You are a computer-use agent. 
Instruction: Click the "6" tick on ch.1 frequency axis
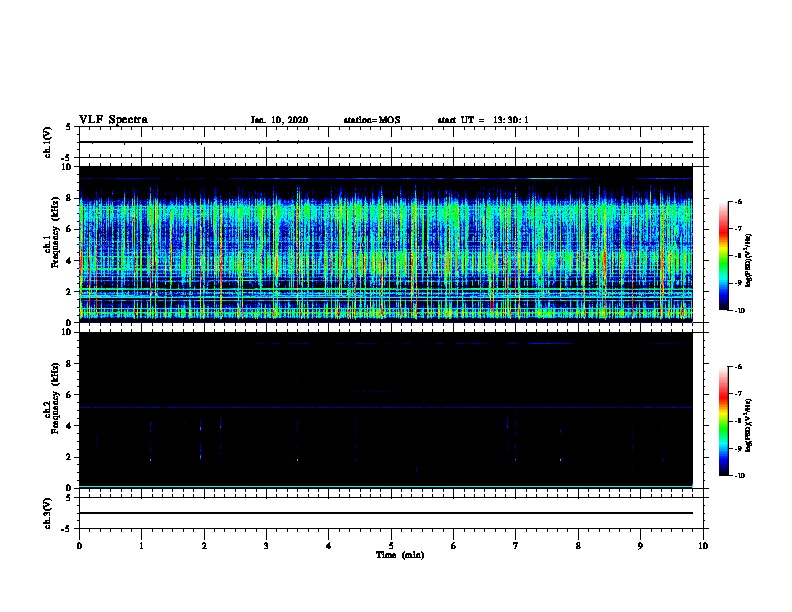[69, 229]
